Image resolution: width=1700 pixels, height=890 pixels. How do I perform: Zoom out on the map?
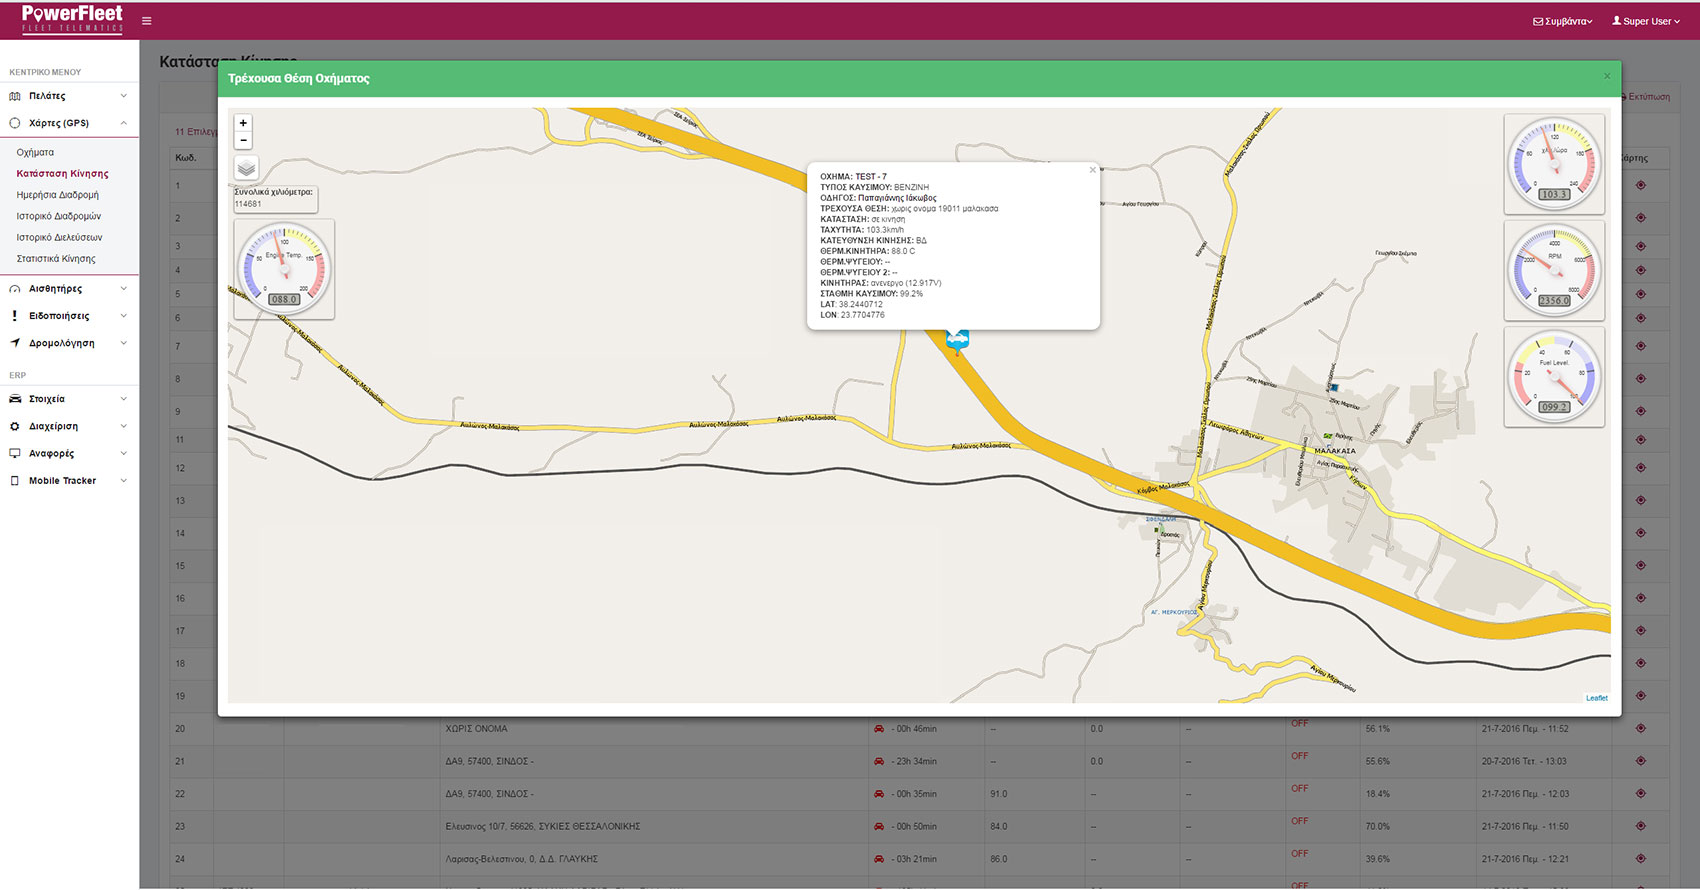pyautogui.click(x=243, y=141)
